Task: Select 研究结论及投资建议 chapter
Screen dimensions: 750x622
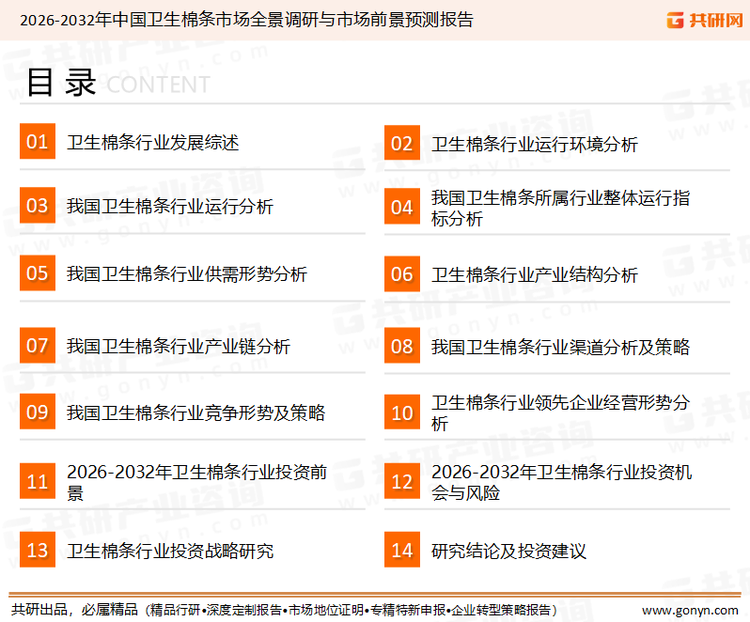Action: click(508, 551)
